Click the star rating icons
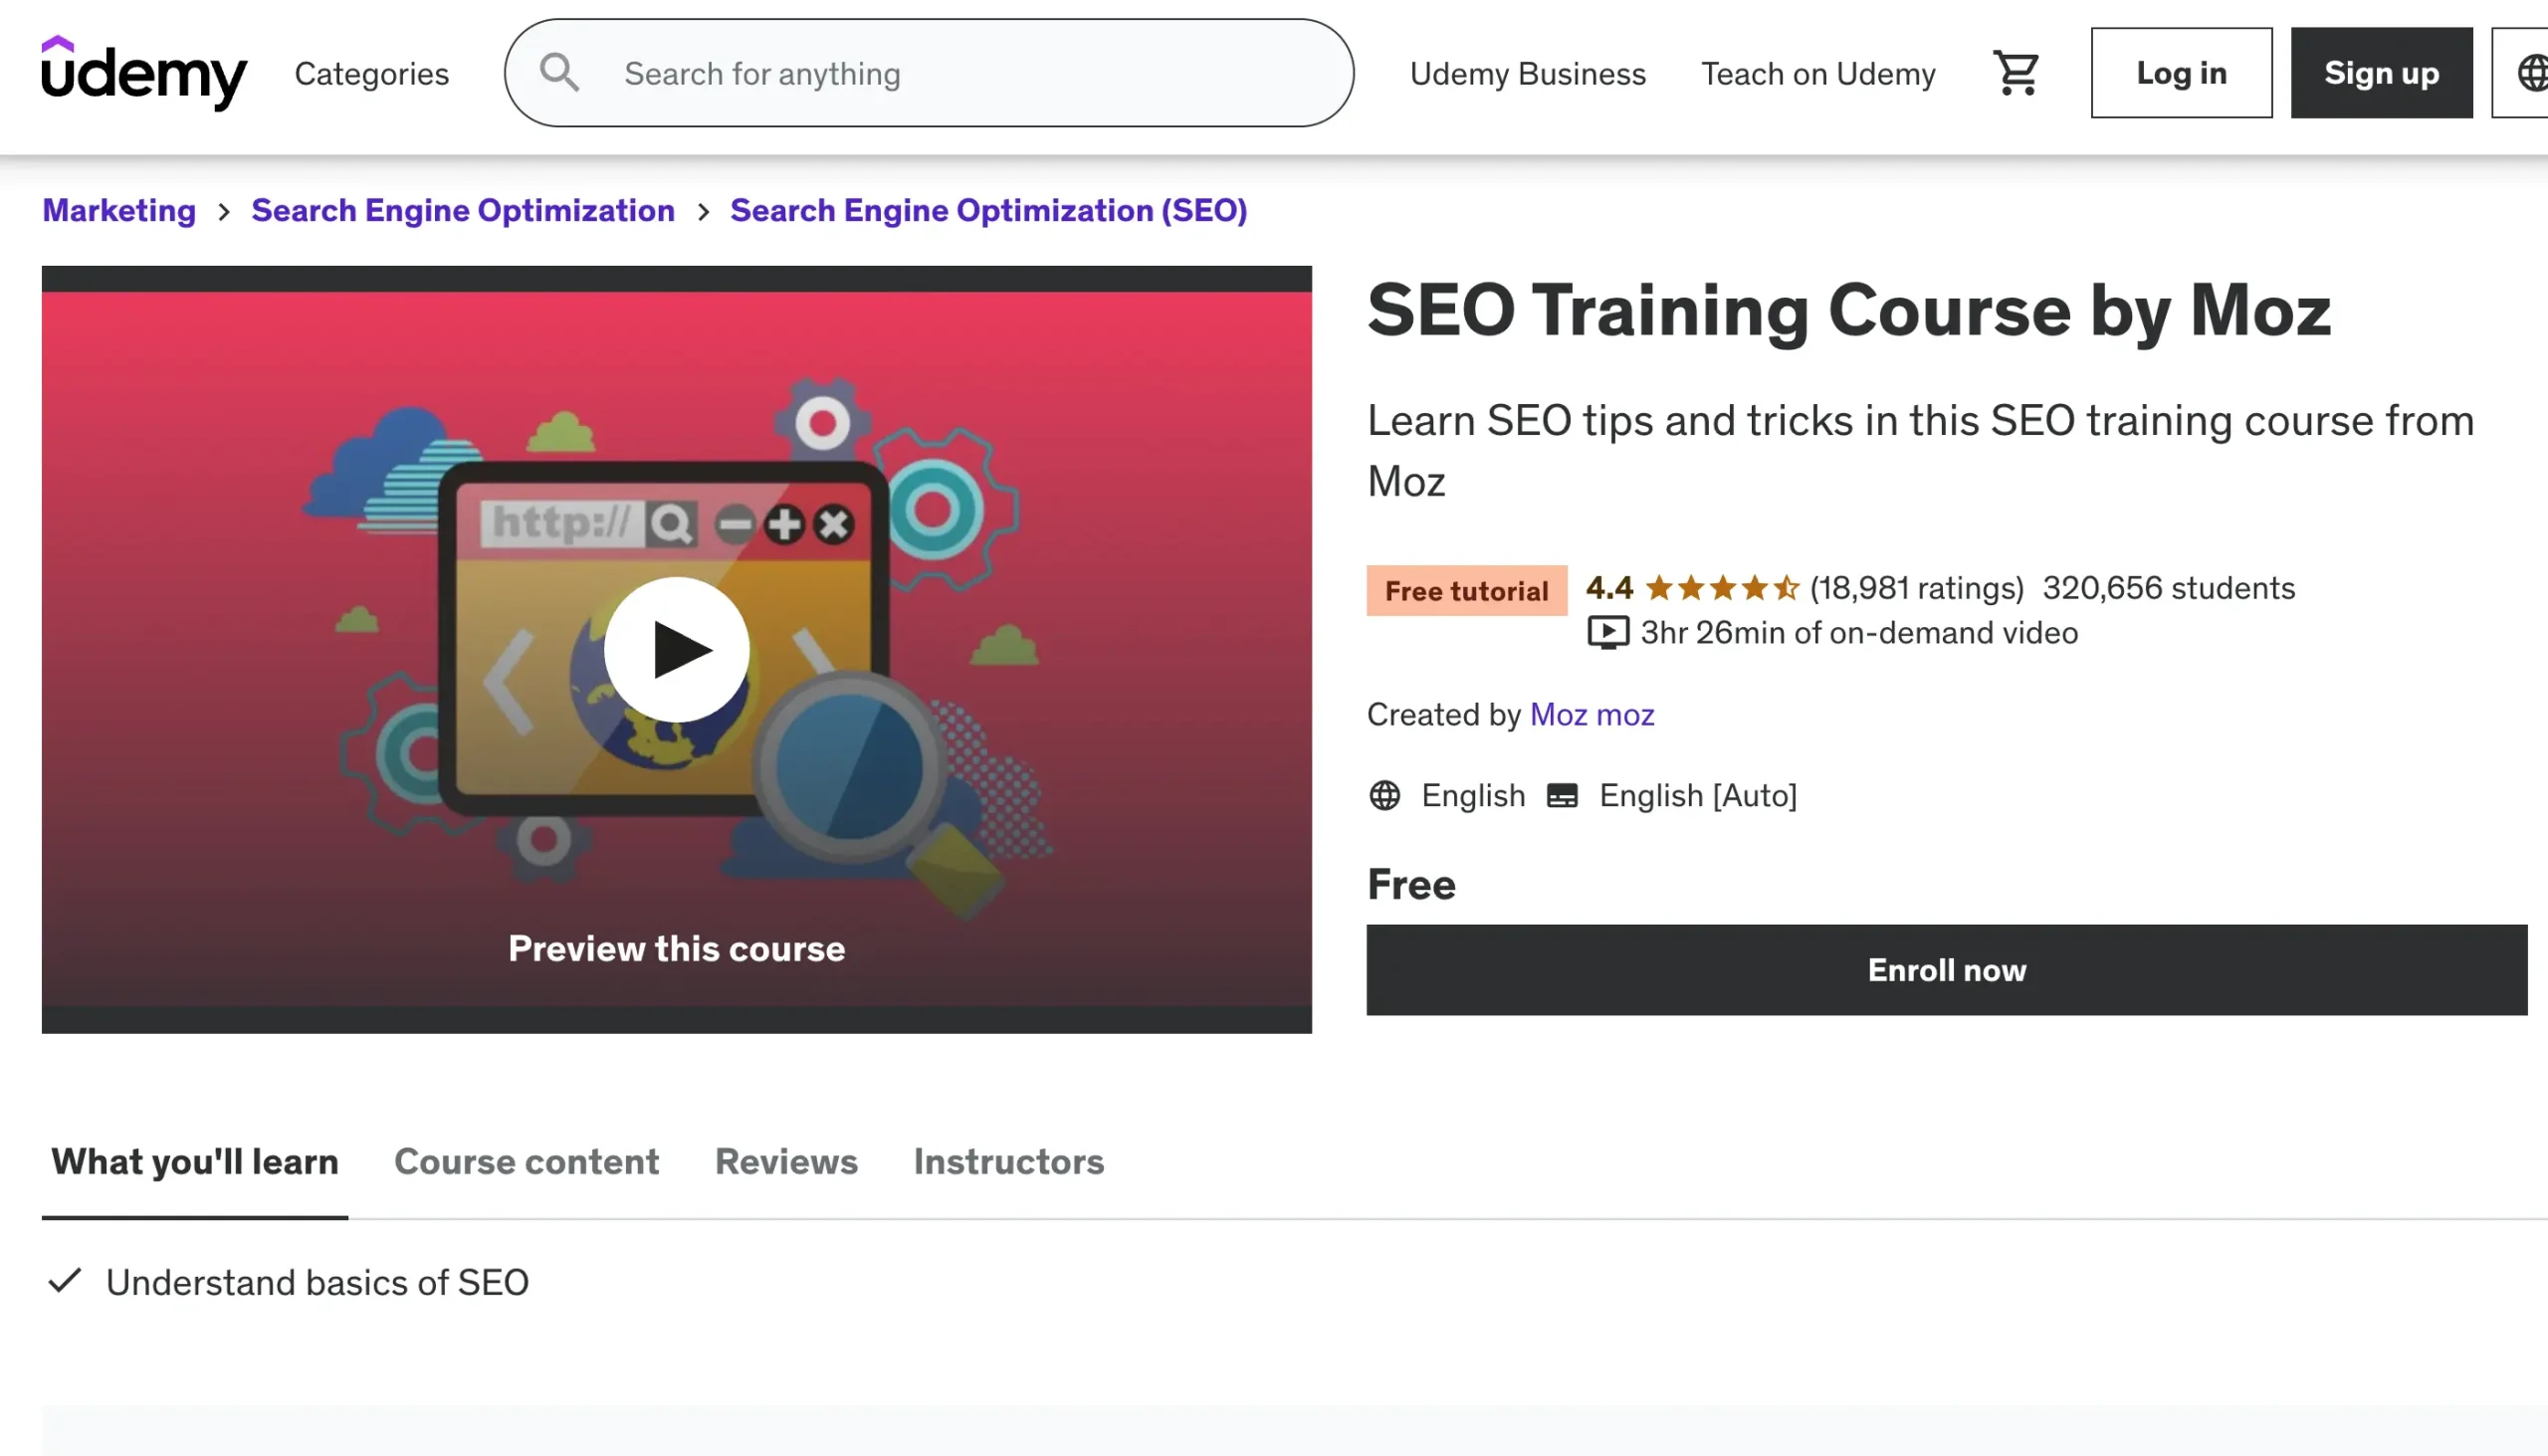Viewport: 2548px width, 1456px height. (1721, 588)
